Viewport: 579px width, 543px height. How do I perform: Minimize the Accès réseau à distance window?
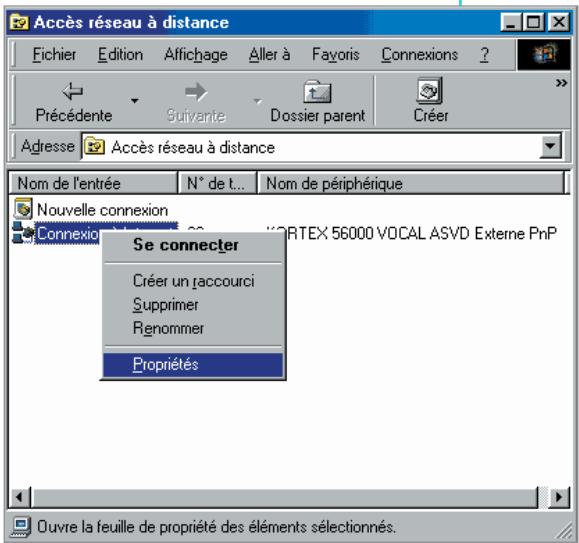coord(511,22)
